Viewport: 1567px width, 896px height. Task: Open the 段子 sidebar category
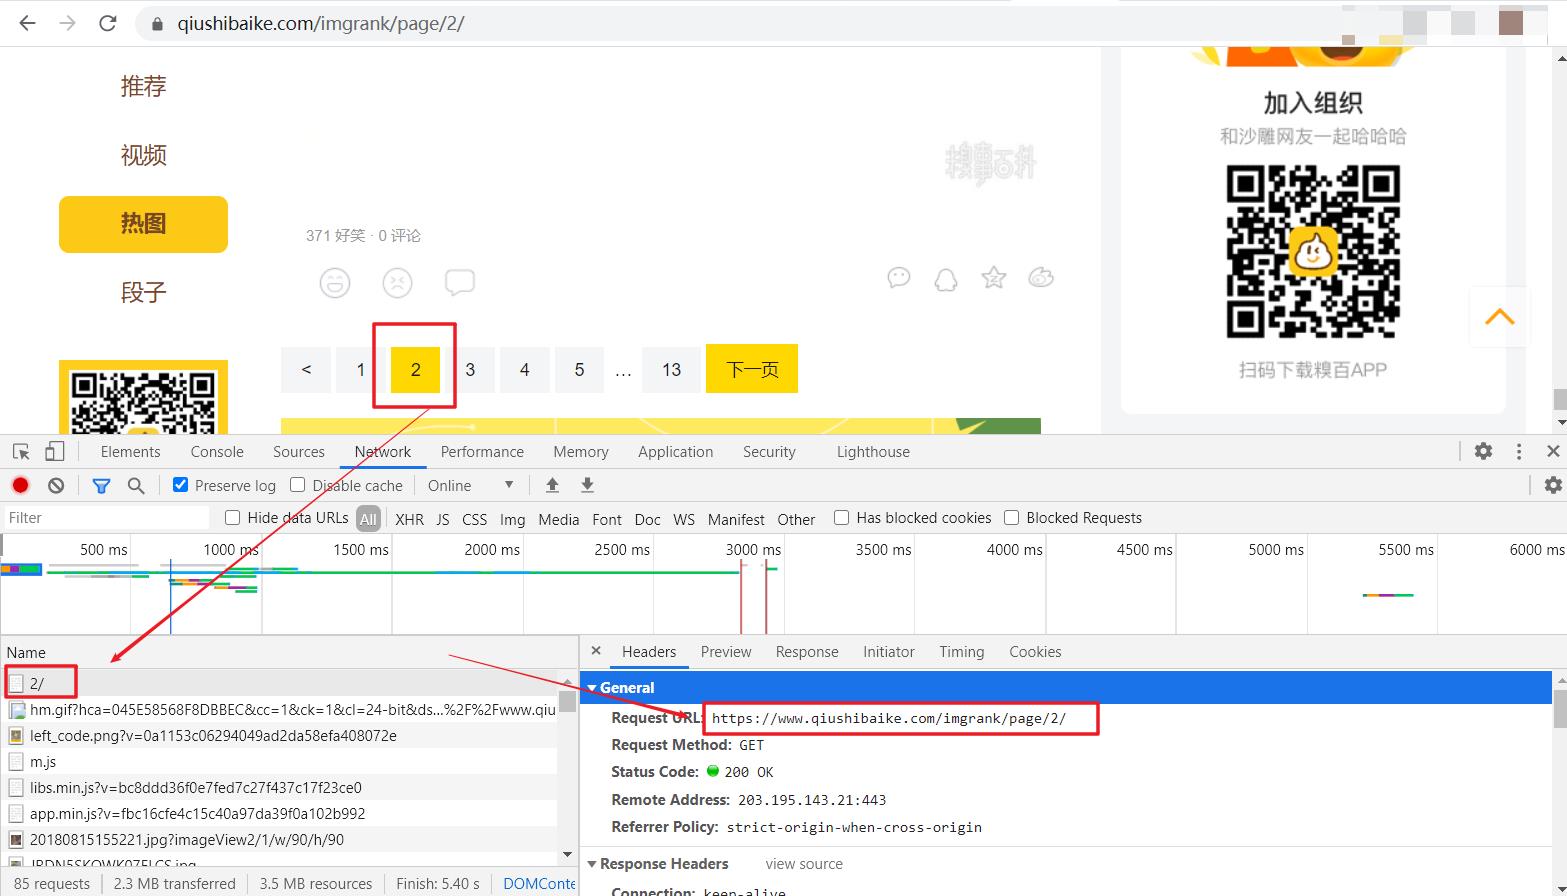143,293
